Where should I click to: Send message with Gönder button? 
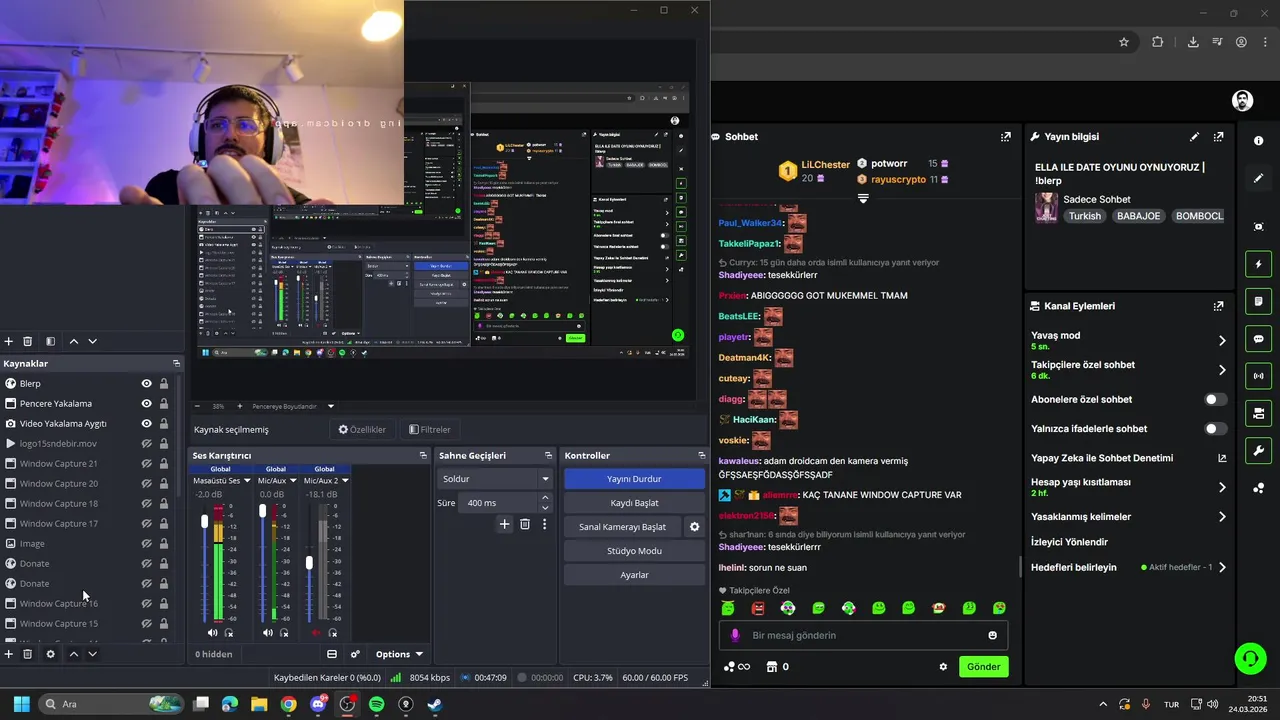(983, 667)
